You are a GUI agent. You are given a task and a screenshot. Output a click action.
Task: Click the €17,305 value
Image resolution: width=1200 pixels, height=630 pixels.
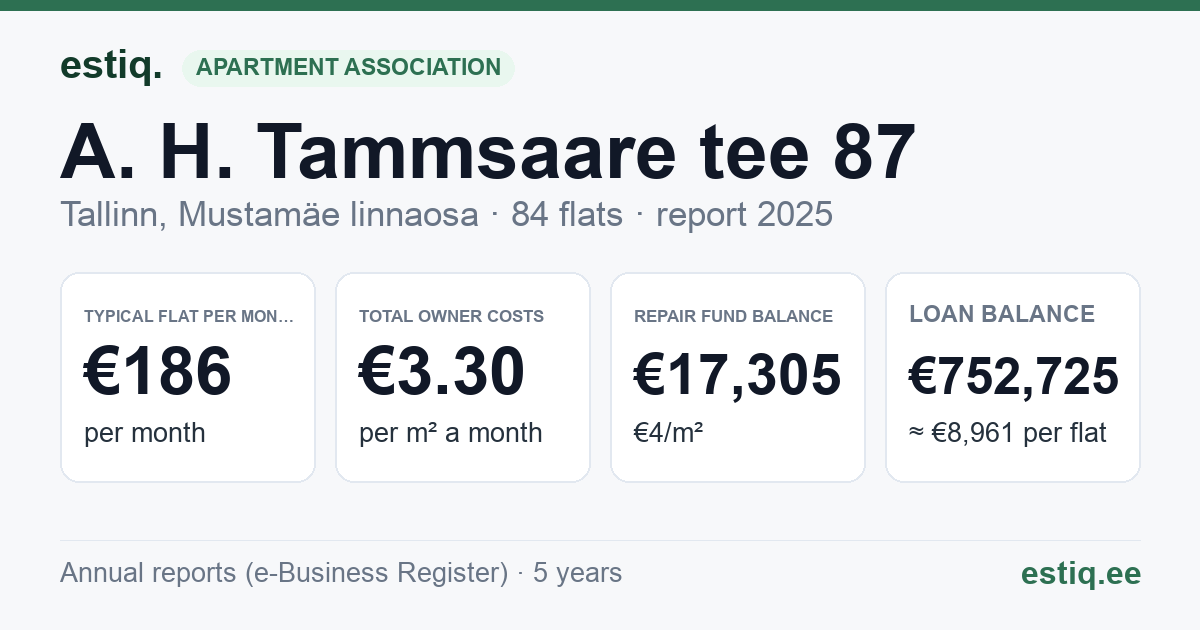738,376
